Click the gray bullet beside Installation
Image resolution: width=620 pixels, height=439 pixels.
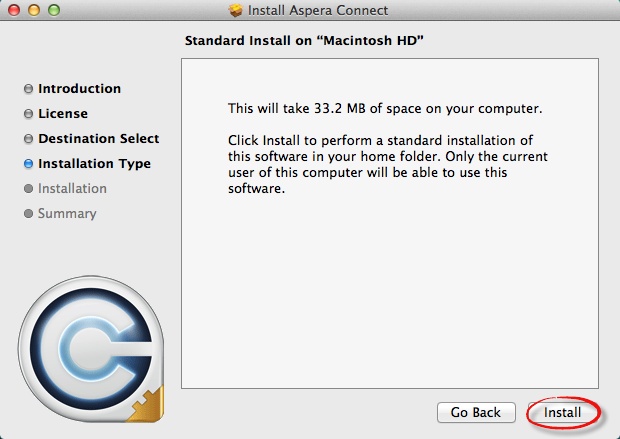pos(29,189)
